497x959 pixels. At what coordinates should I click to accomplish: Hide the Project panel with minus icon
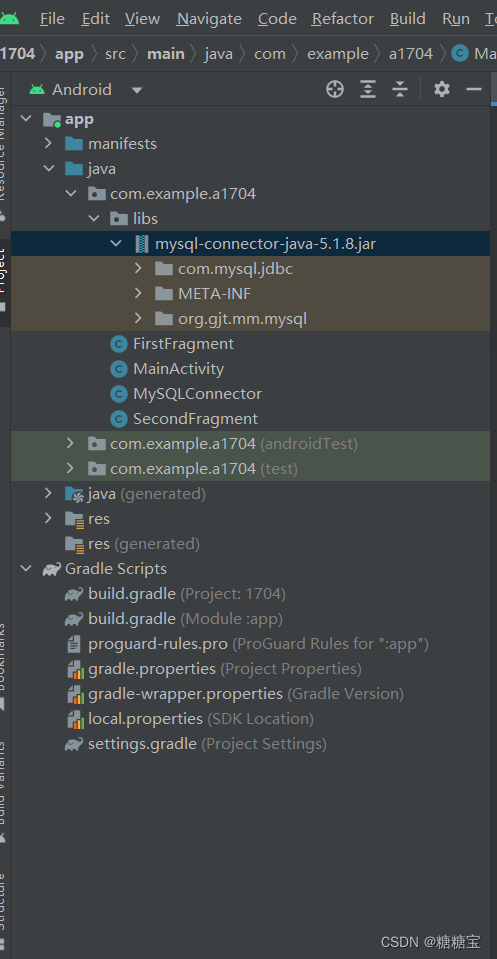(474, 89)
